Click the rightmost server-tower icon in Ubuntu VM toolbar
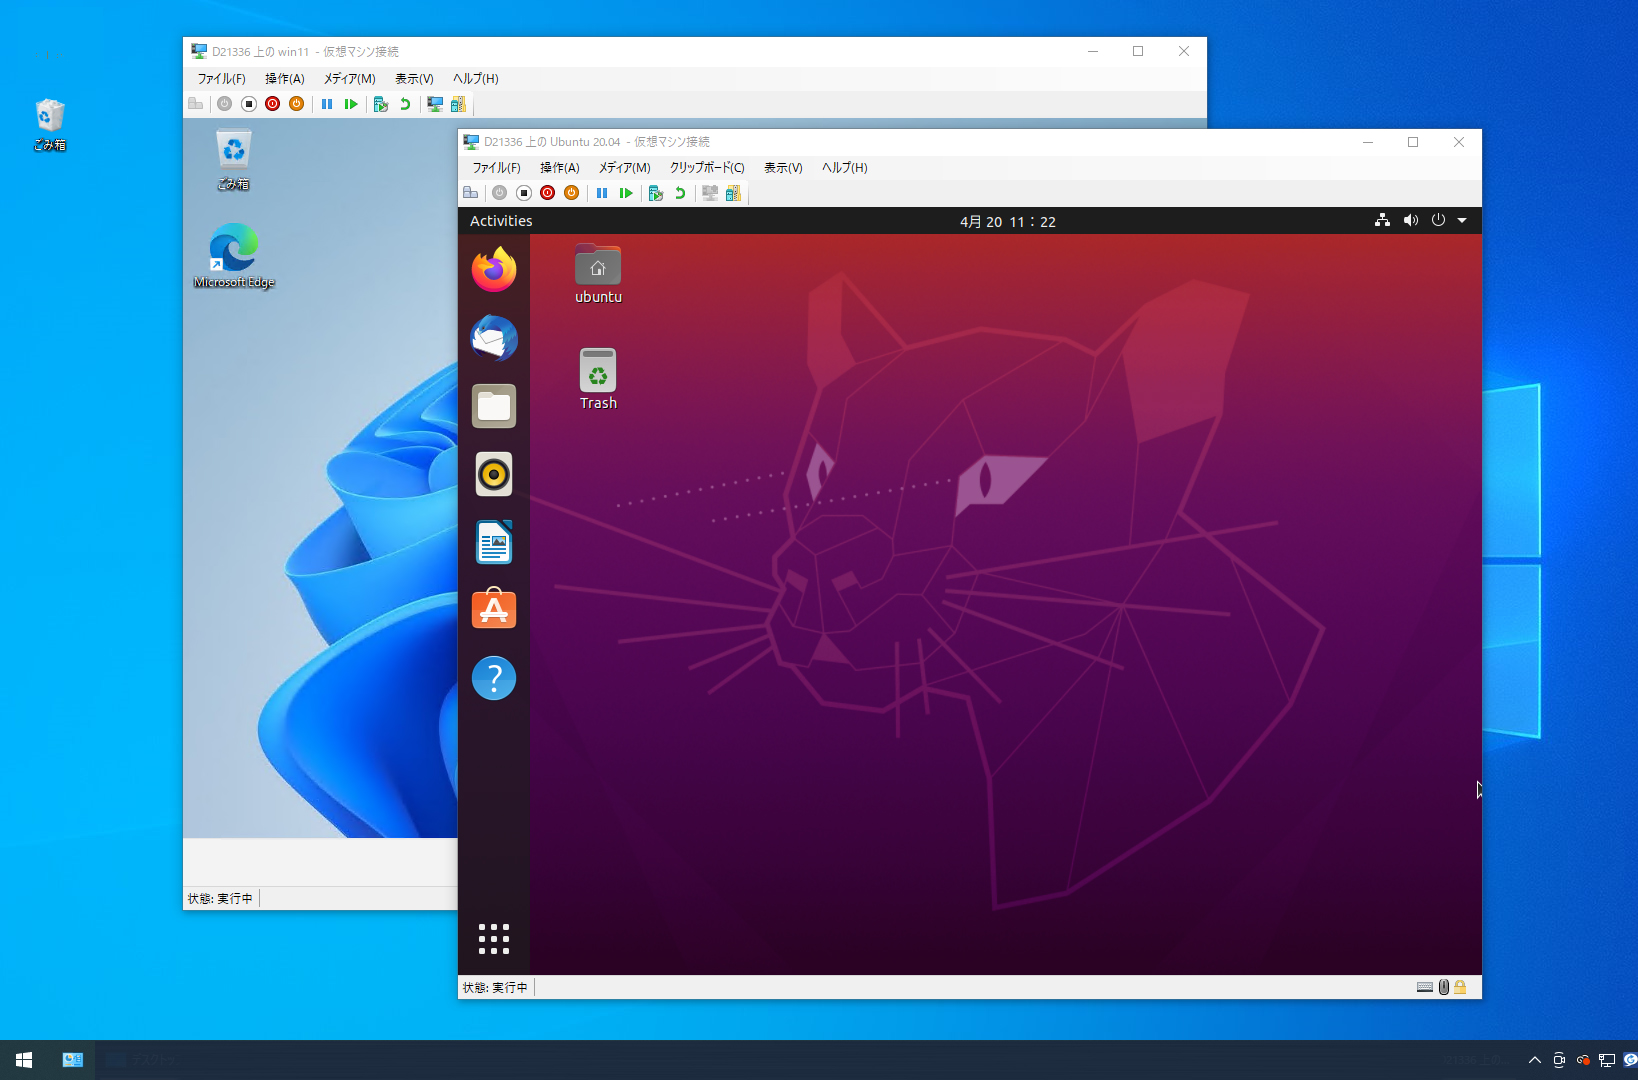1638x1080 pixels. pyautogui.click(x=734, y=193)
